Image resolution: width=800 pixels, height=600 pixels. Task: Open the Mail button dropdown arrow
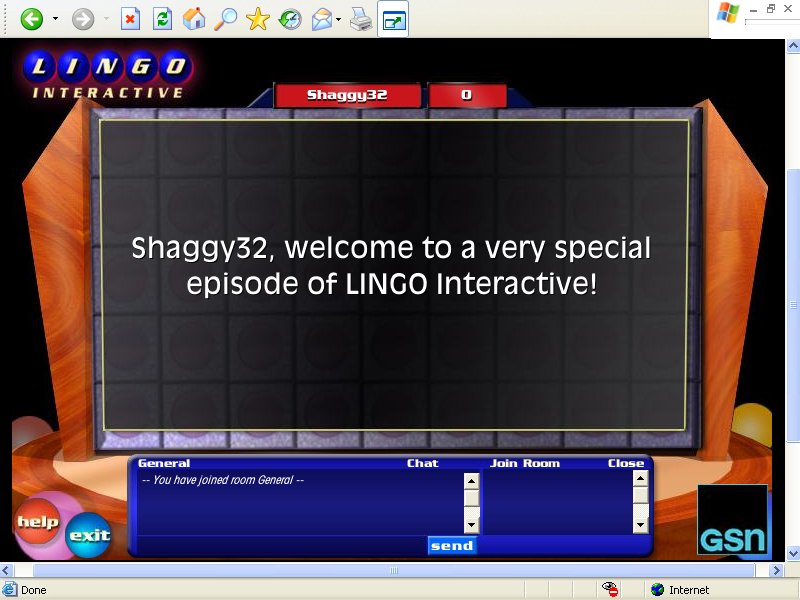point(339,19)
